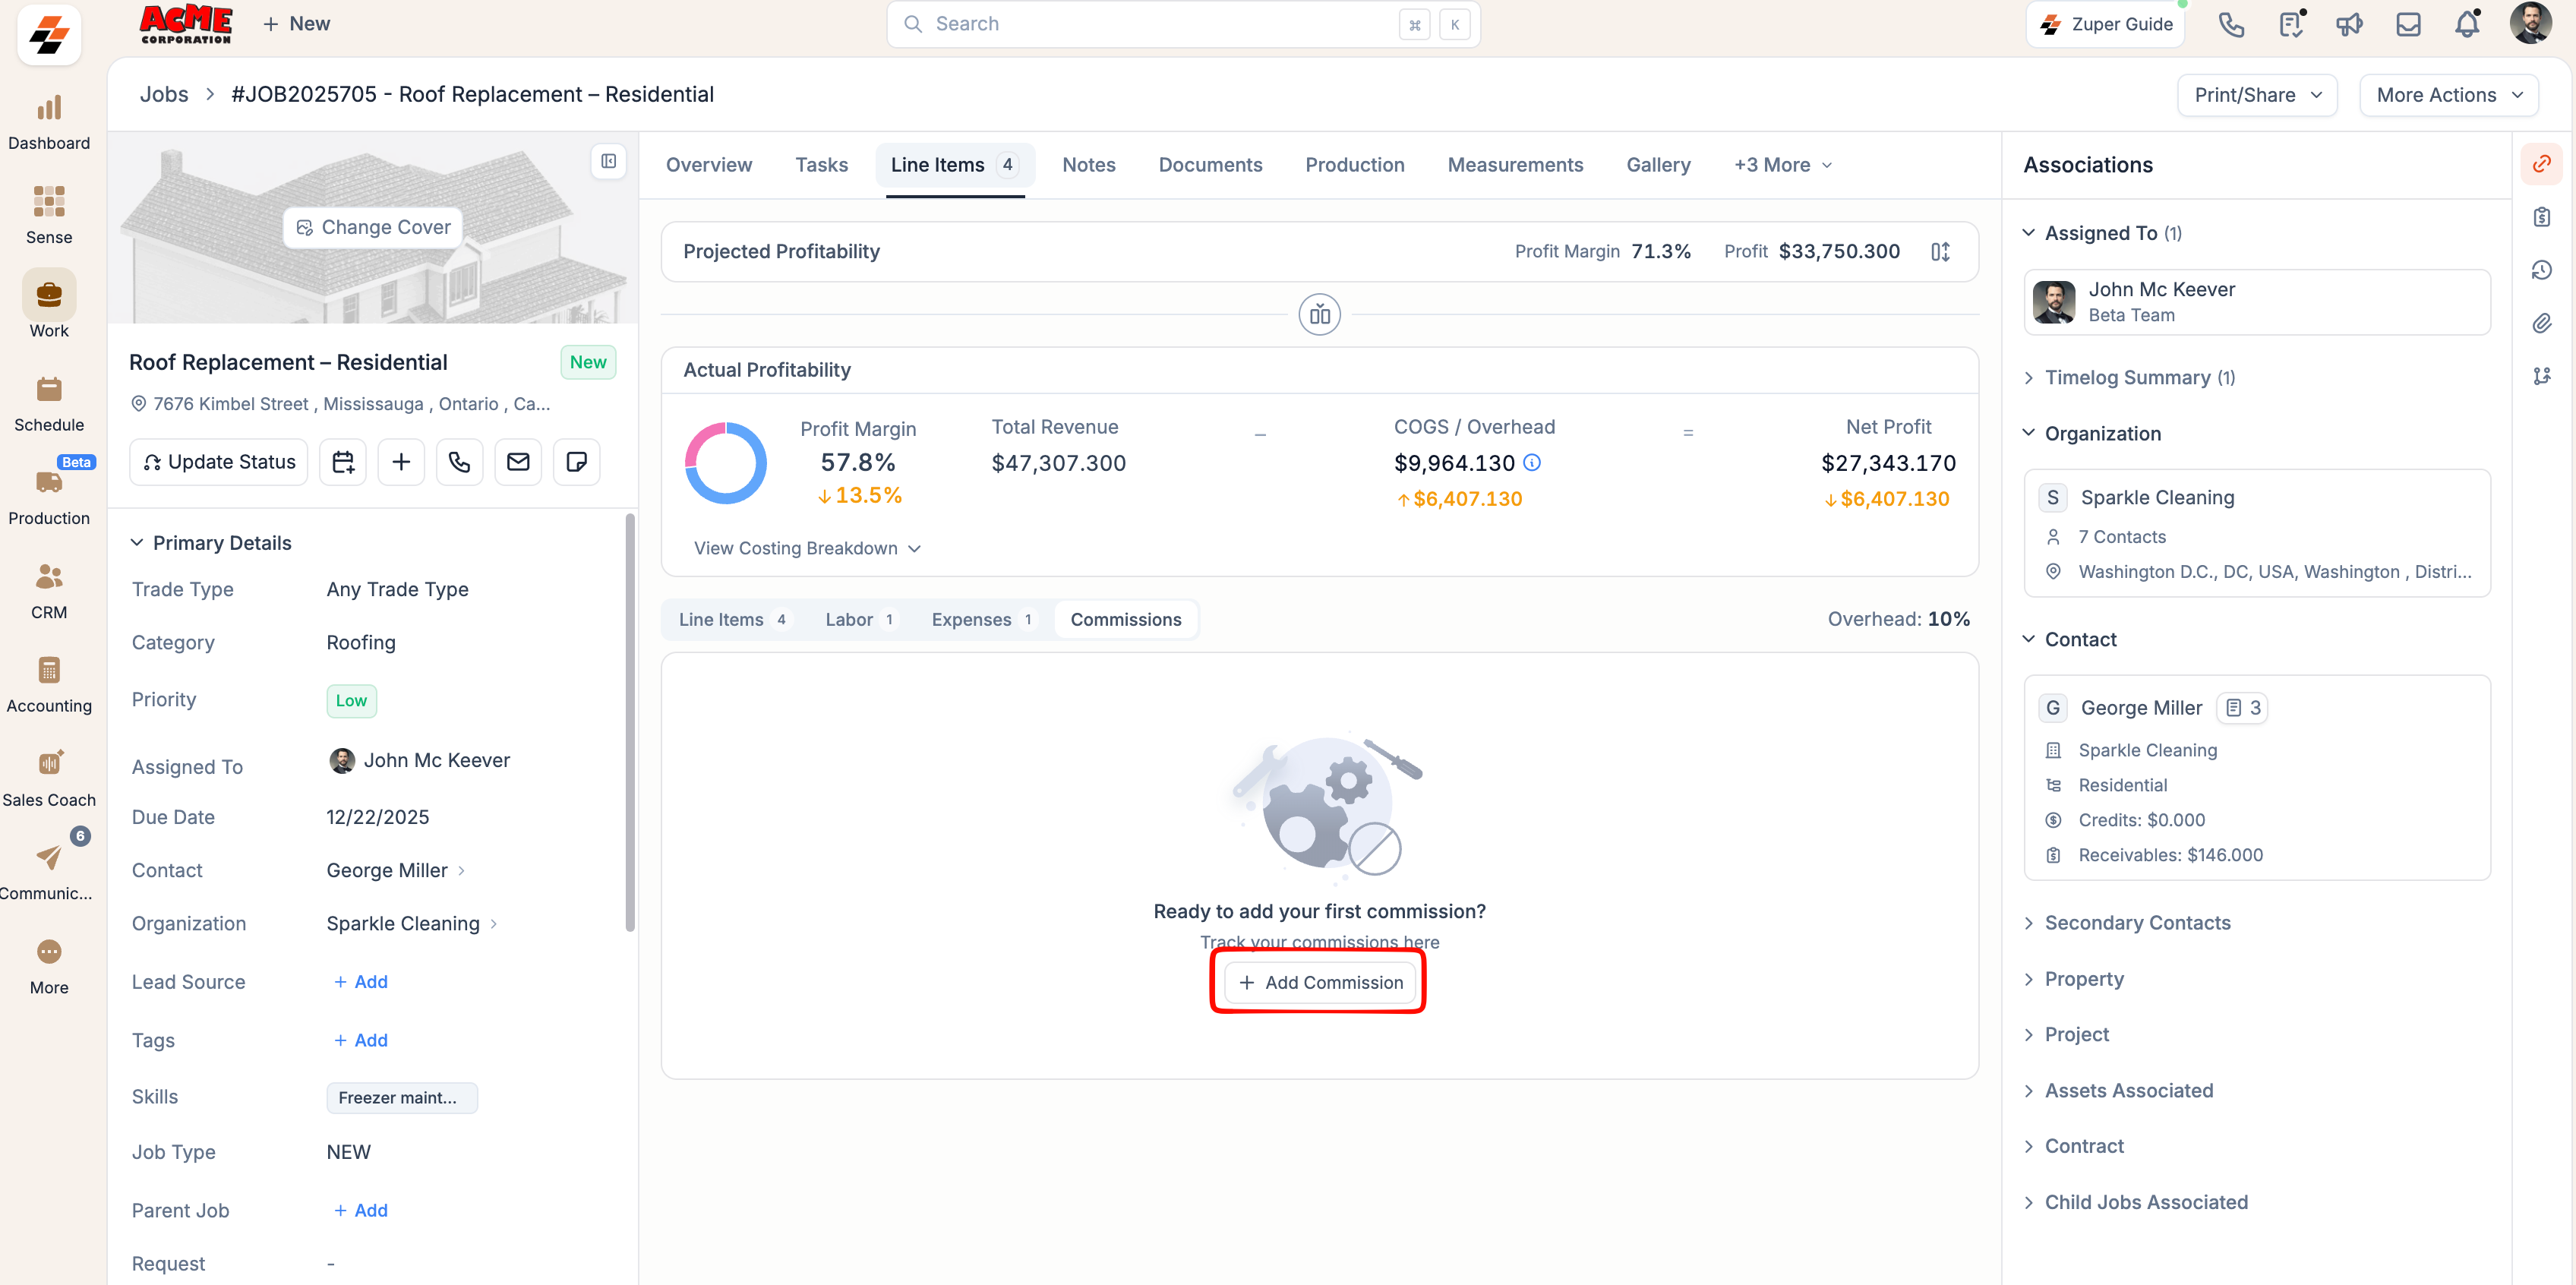Open the history clock icon in right rail

pos(2541,270)
